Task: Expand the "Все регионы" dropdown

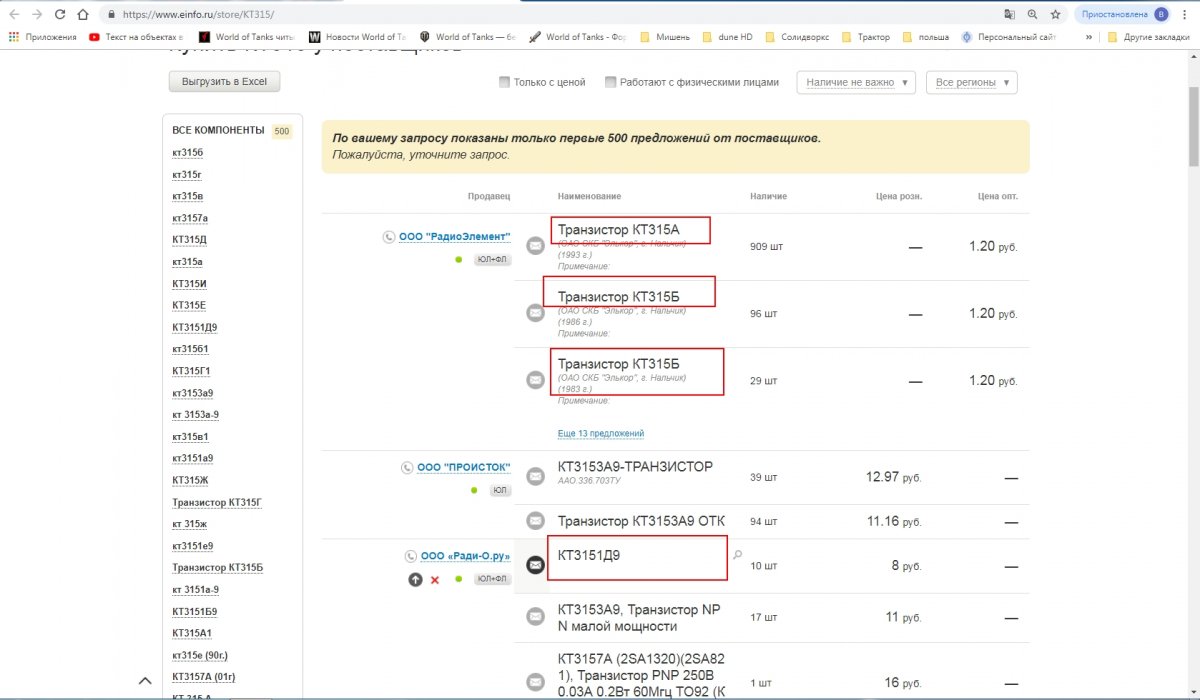Action: coord(972,82)
